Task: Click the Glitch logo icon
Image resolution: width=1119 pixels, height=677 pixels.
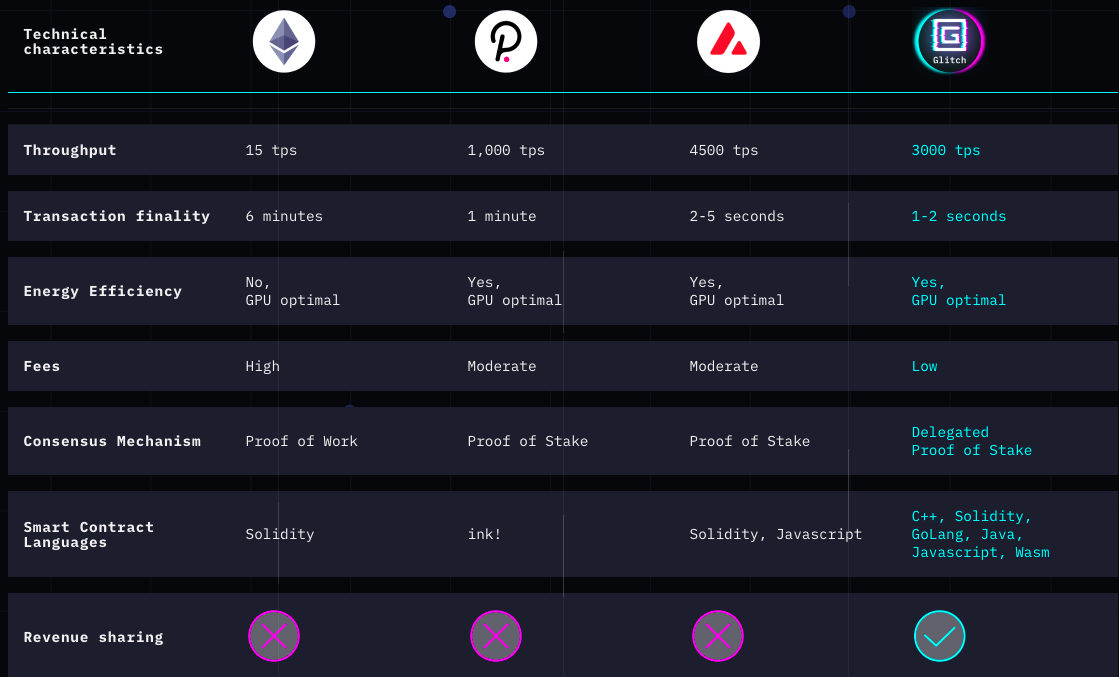Action: click(949, 41)
